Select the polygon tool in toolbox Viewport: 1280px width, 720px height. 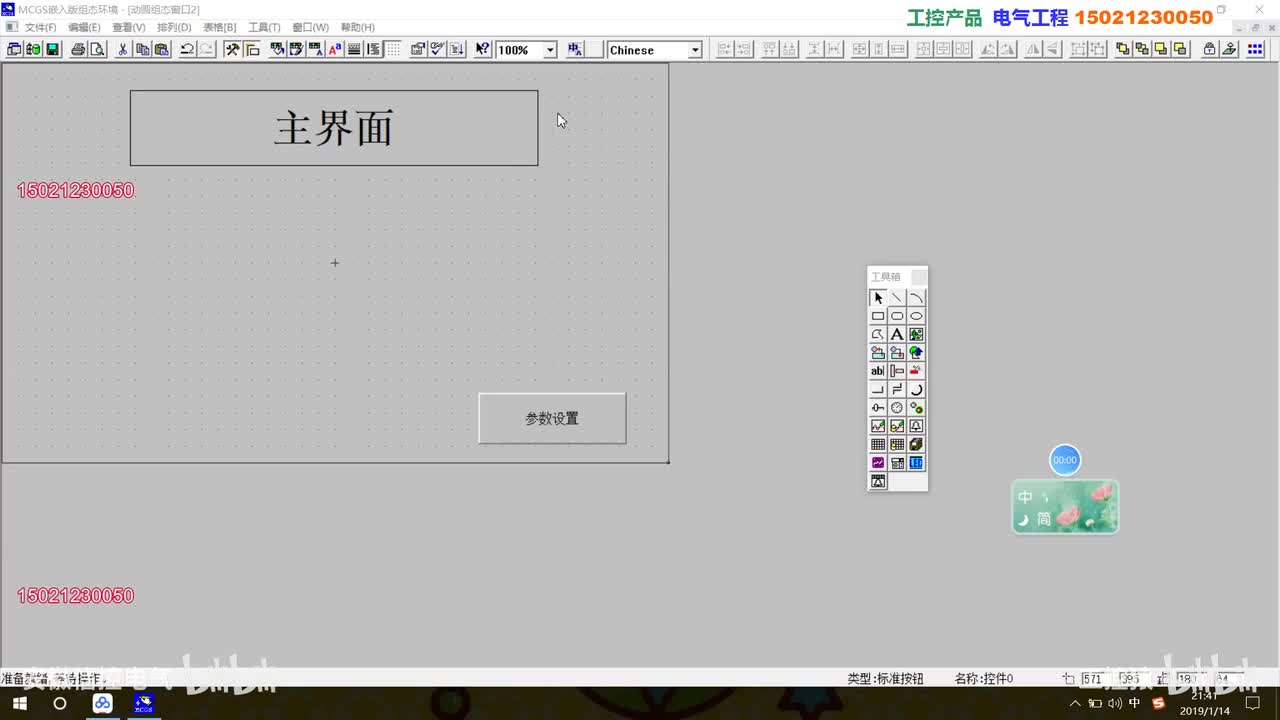(x=878, y=334)
